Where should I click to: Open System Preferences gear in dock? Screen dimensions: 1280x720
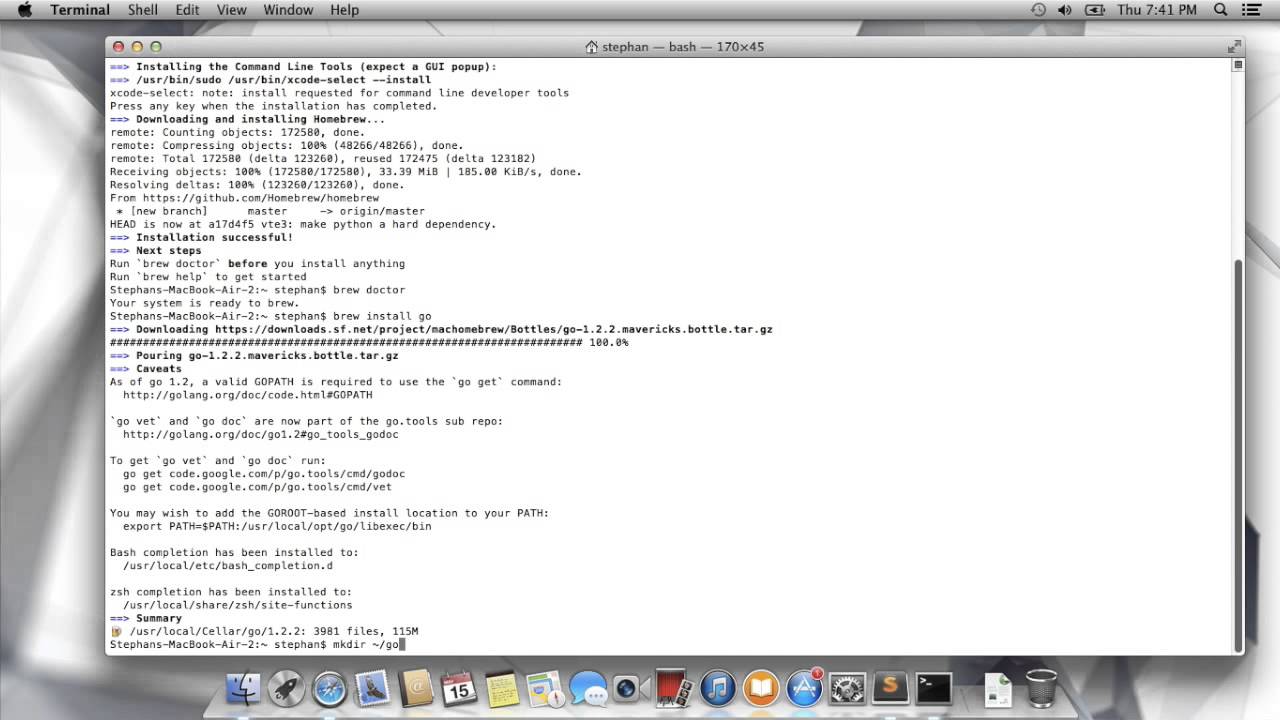pyautogui.click(x=847, y=688)
